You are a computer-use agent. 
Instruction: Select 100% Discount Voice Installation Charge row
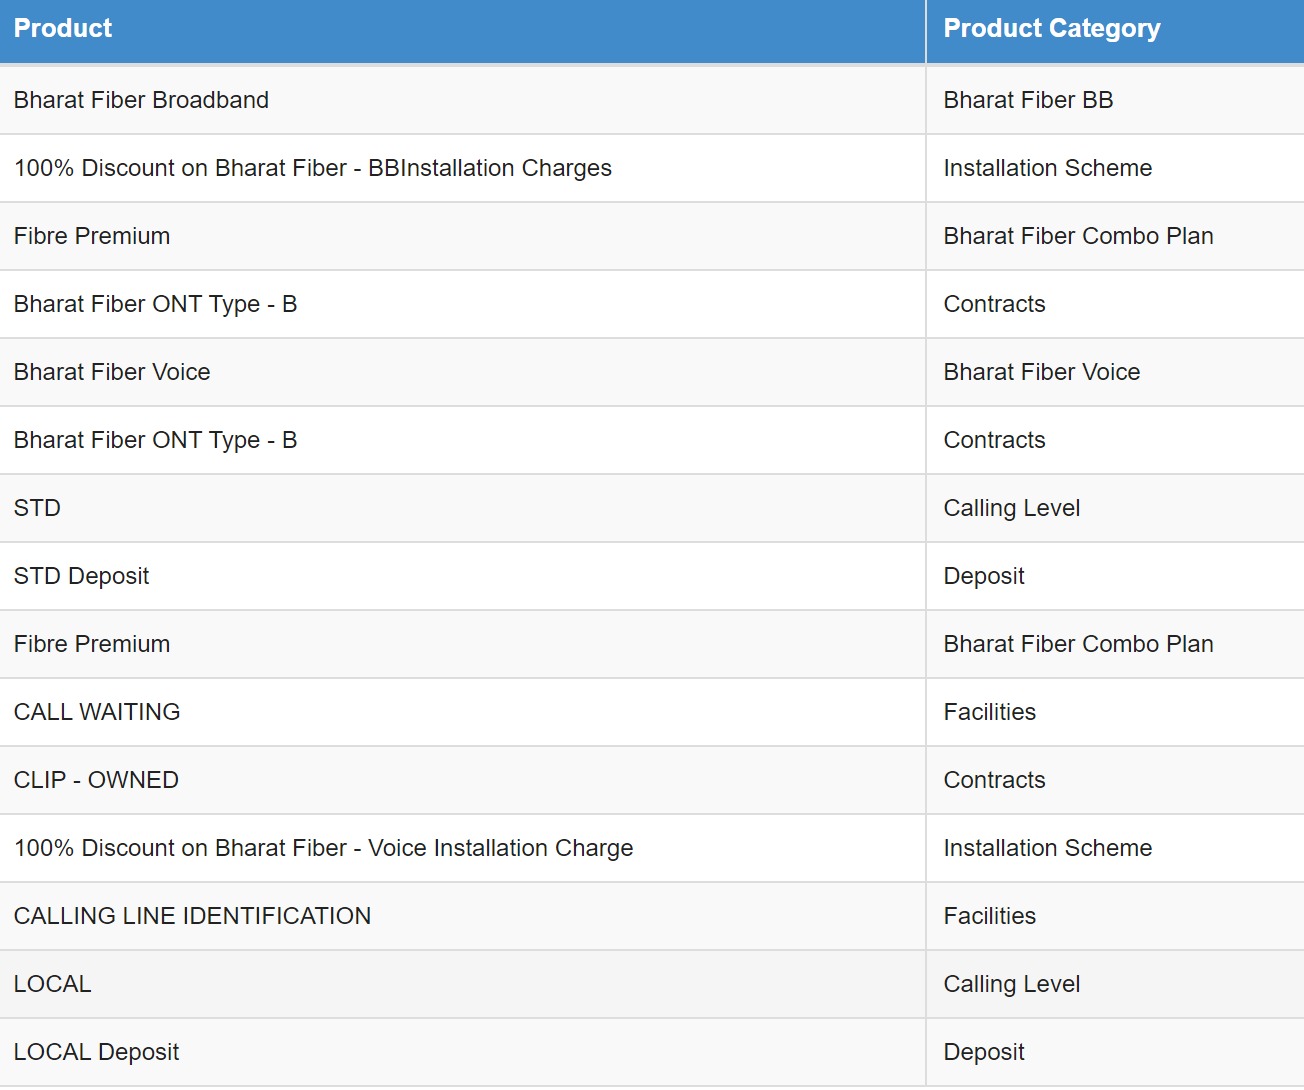click(x=652, y=848)
